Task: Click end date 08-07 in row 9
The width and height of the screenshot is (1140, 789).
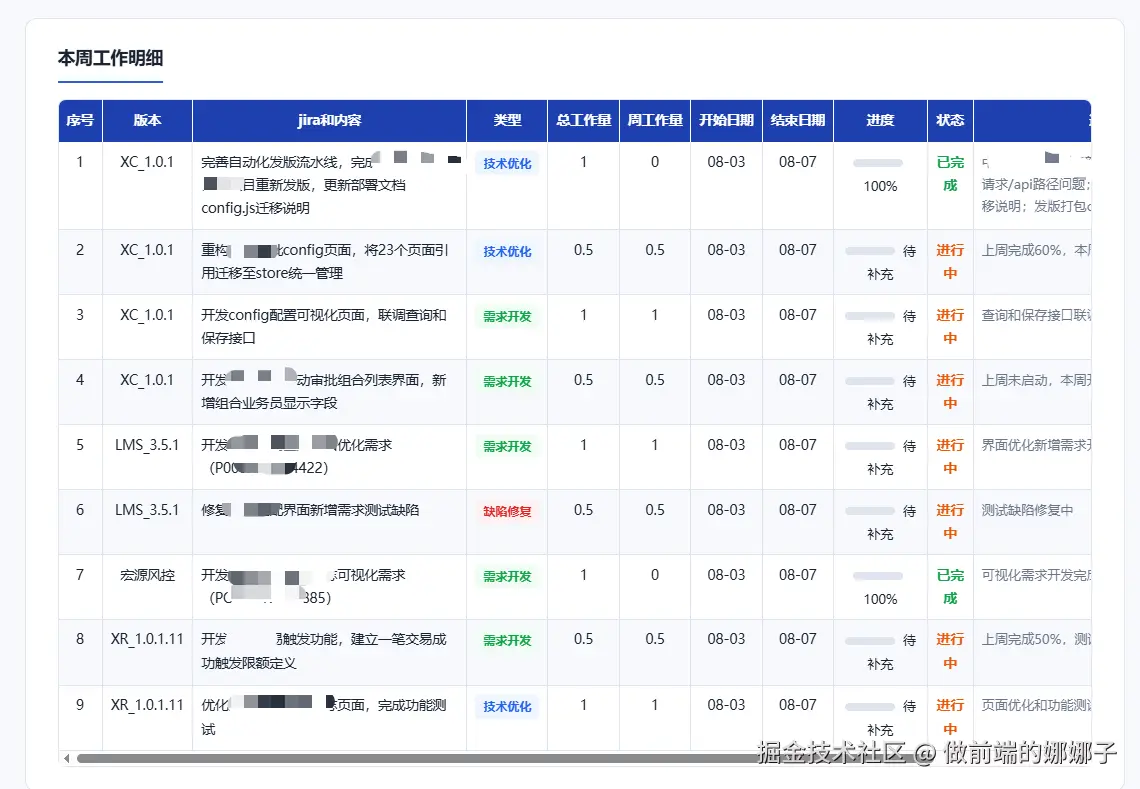Action: (798, 705)
